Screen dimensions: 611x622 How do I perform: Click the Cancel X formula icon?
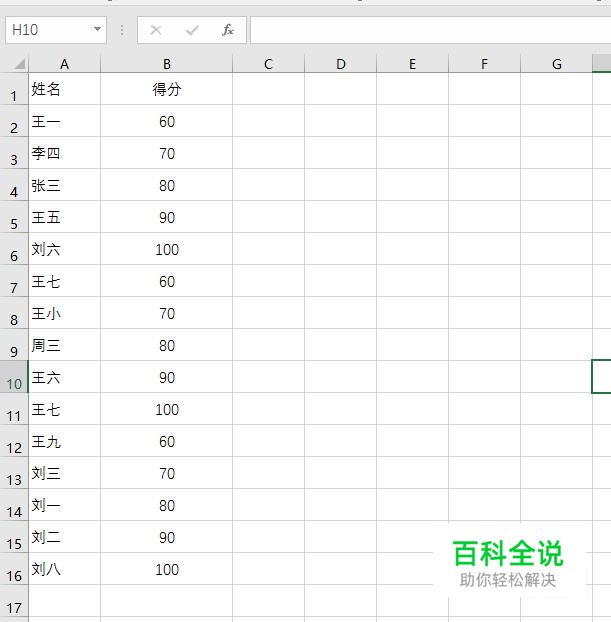tap(156, 30)
